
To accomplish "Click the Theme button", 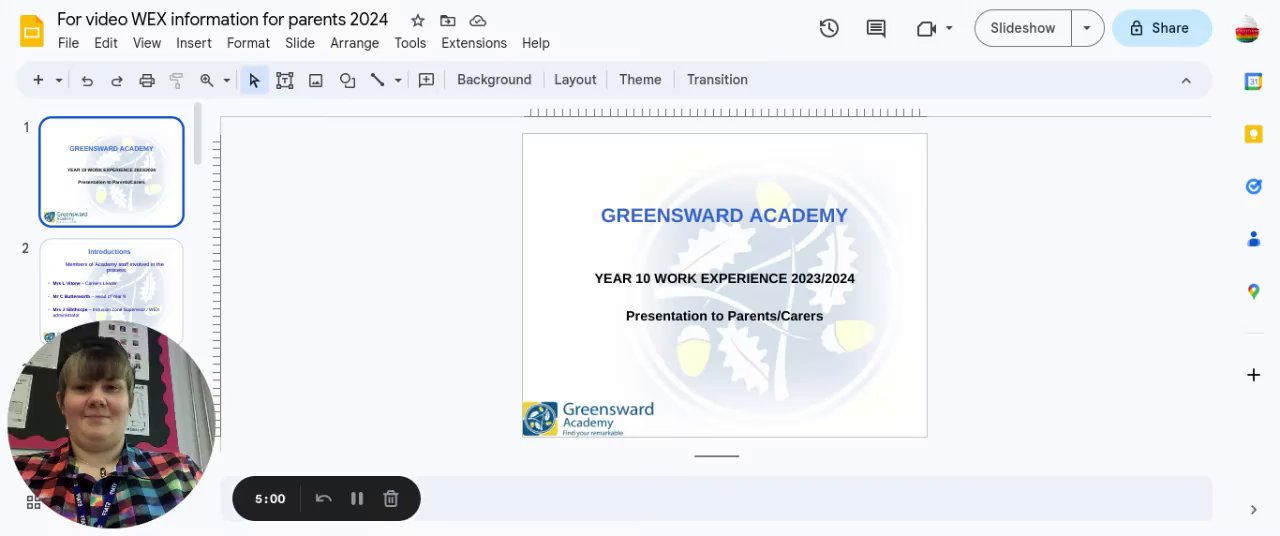I will pos(640,80).
